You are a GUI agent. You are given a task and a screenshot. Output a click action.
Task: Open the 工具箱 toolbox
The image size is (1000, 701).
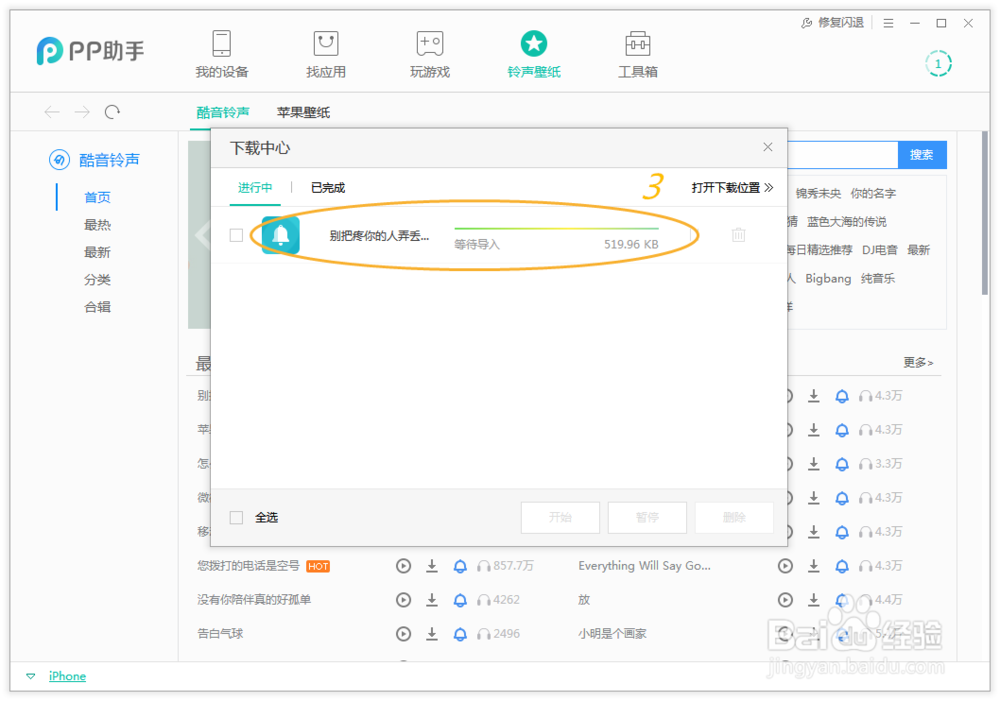click(x=638, y=54)
